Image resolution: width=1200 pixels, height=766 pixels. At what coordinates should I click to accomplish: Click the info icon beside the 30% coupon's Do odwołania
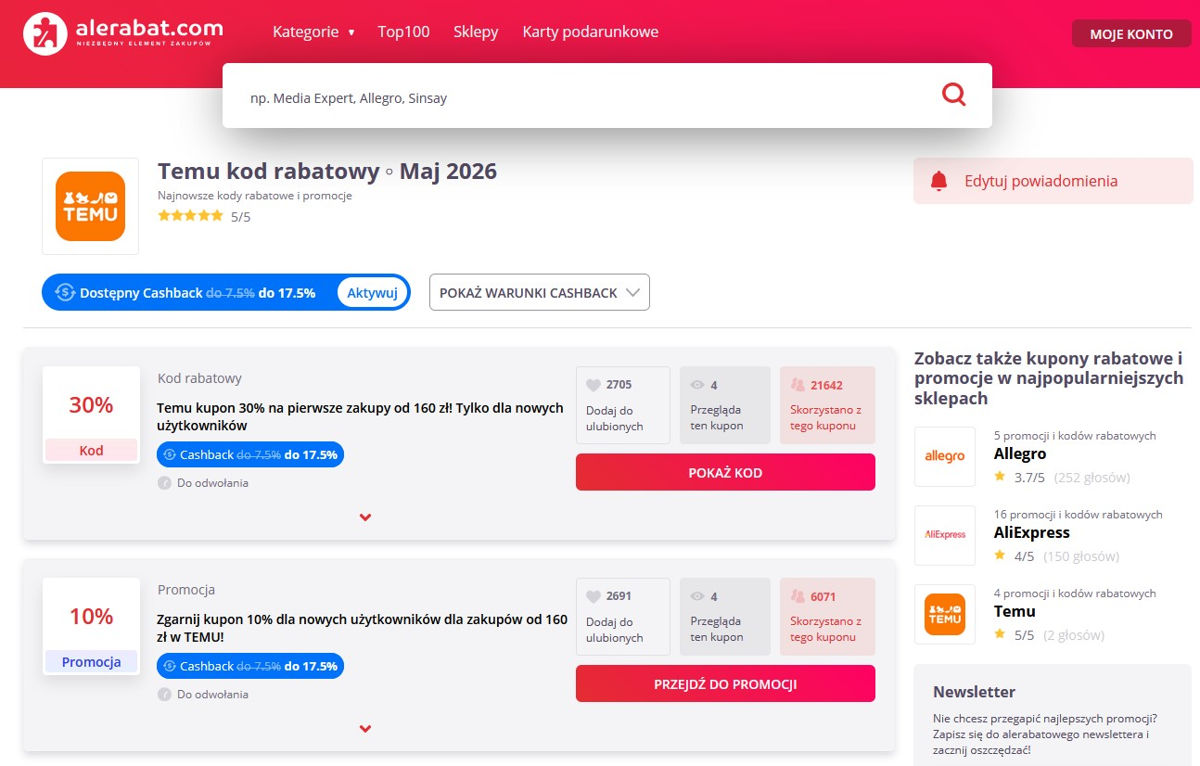tap(165, 483)
